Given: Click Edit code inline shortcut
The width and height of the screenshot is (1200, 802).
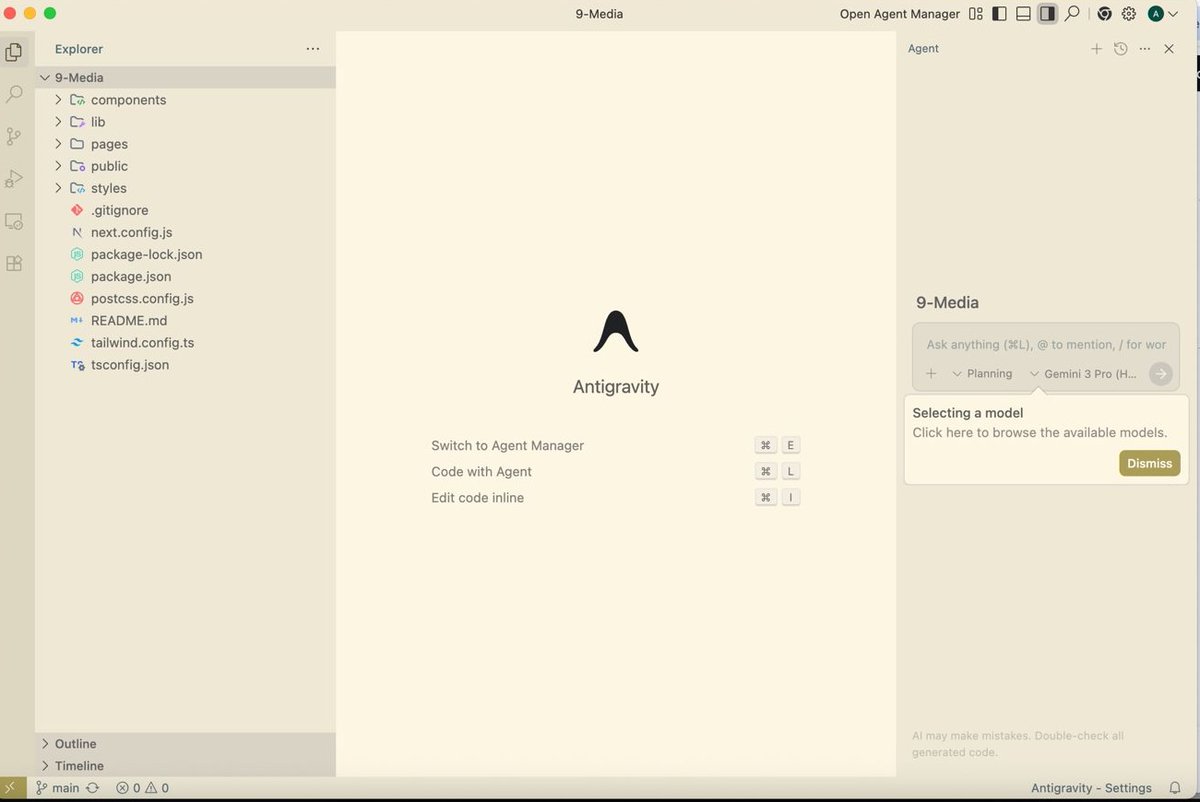Looking at the screenshot, I should (x=615, y=498).
